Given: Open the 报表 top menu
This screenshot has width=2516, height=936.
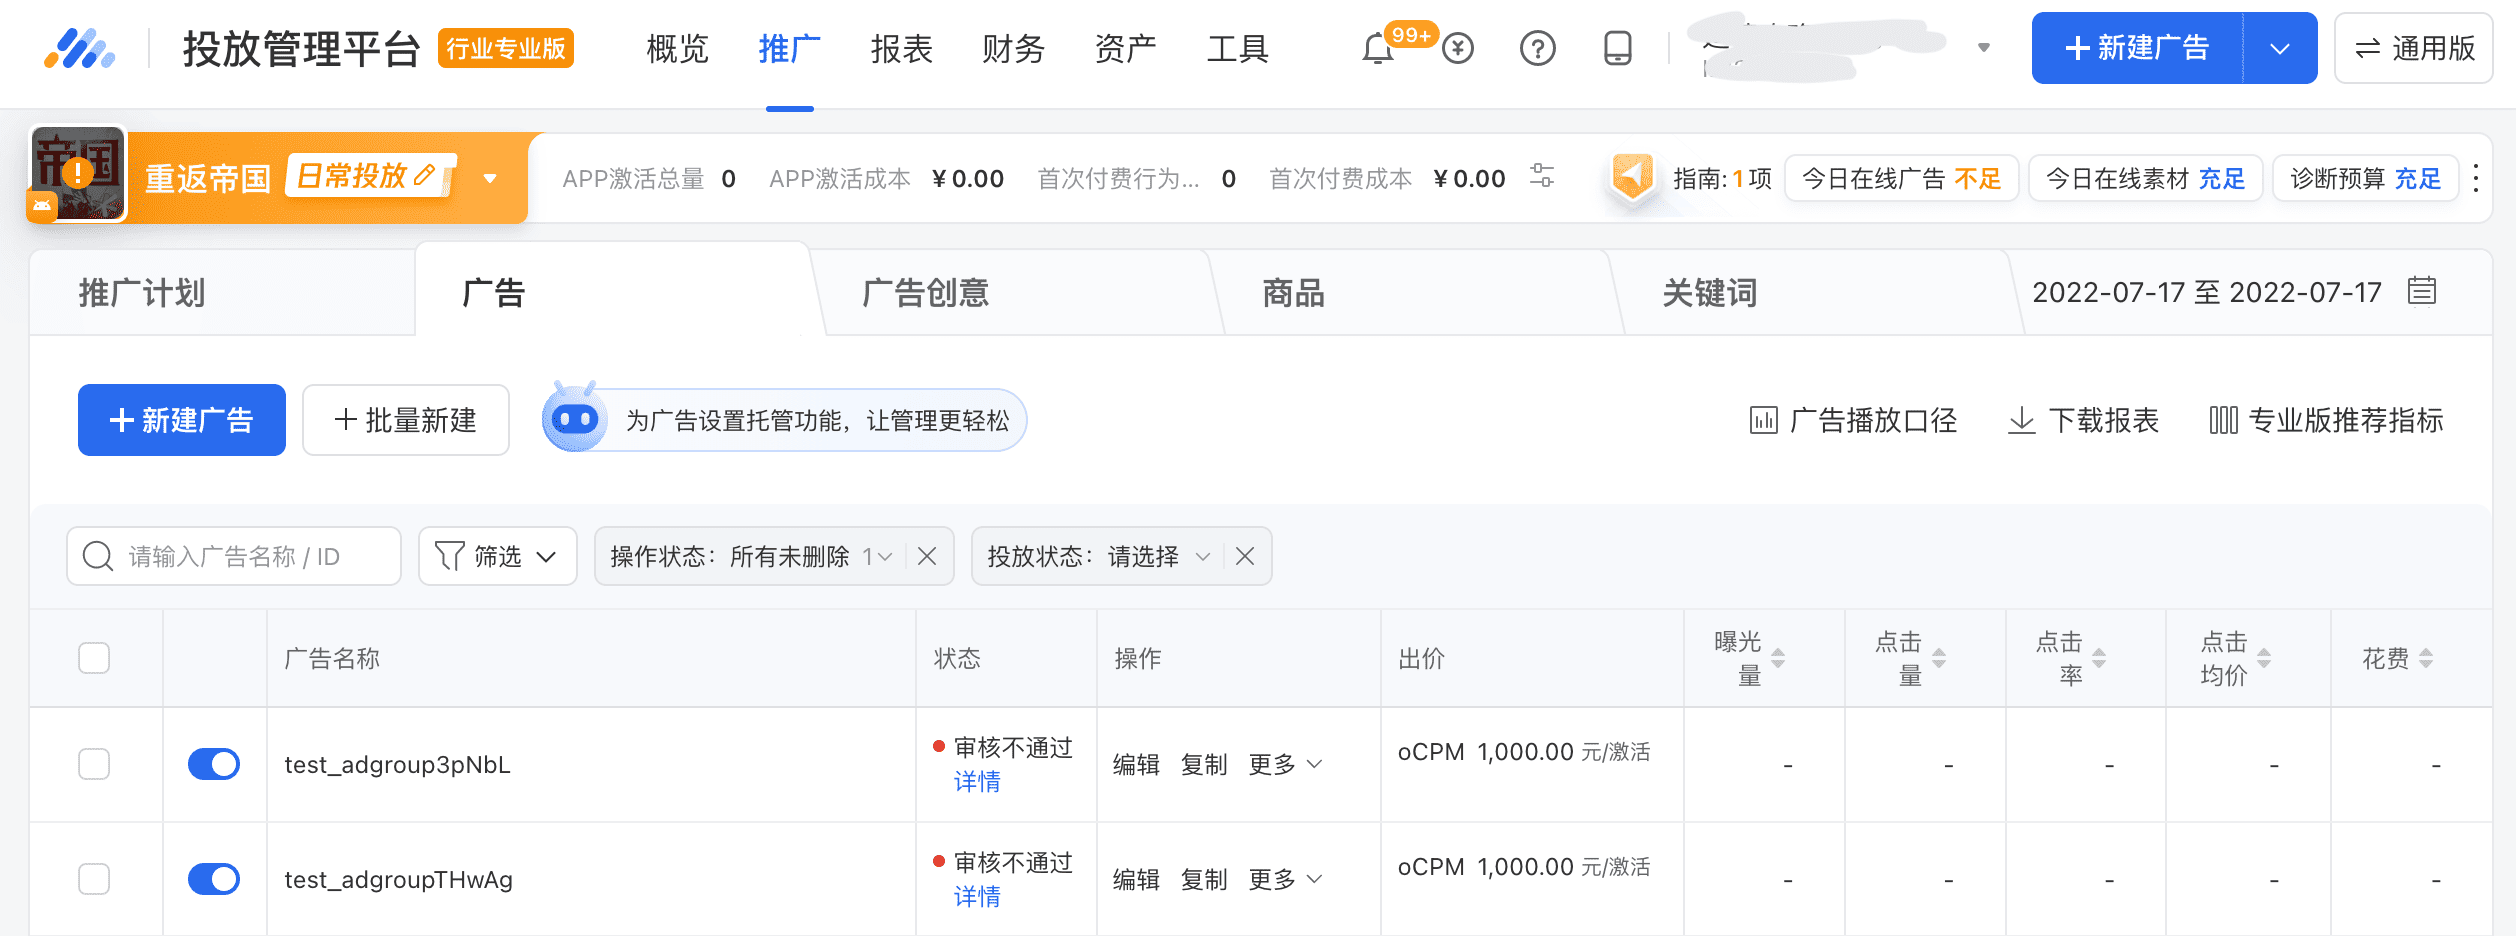Looking at the screenshot, I should [x=901, y=49].
